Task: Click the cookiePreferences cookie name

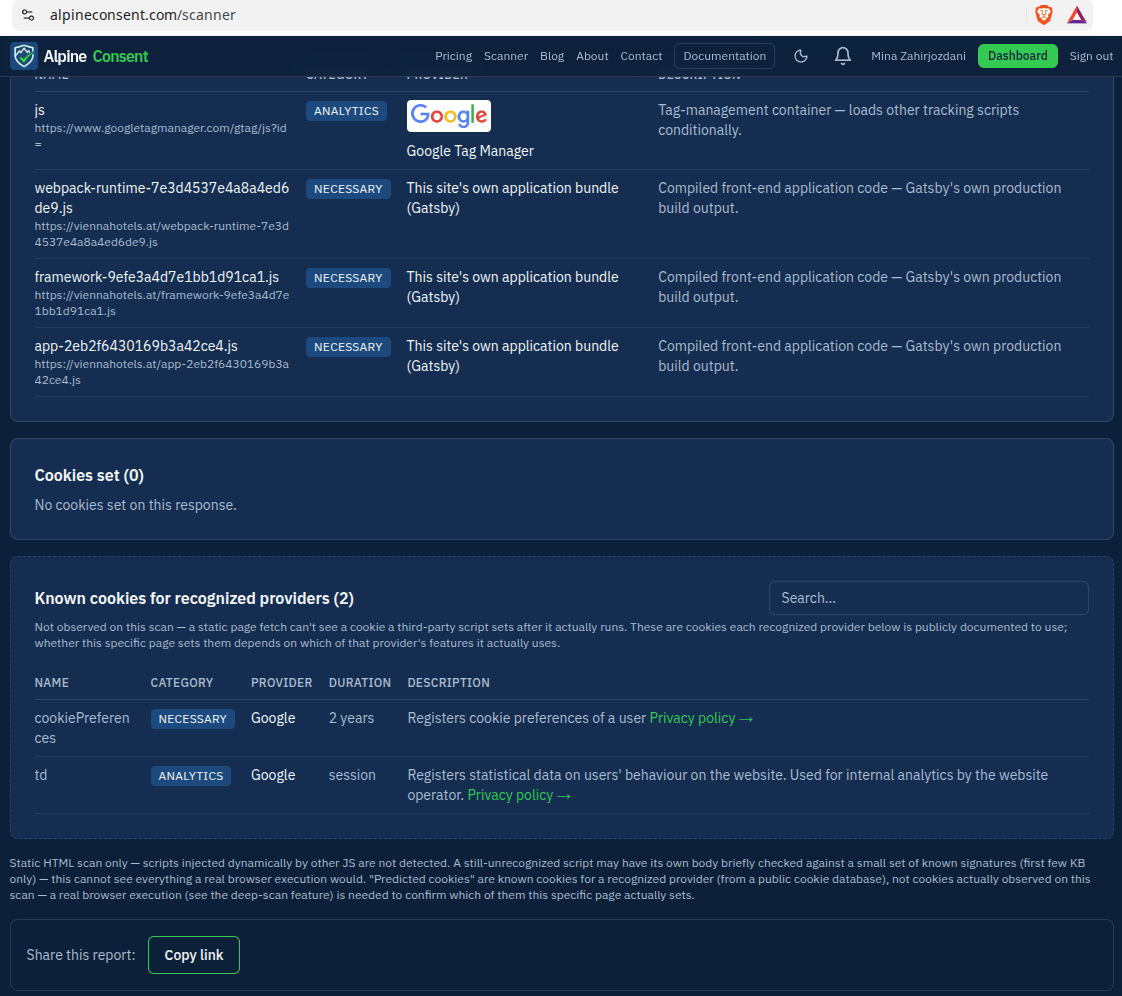Action: point(82,728)
